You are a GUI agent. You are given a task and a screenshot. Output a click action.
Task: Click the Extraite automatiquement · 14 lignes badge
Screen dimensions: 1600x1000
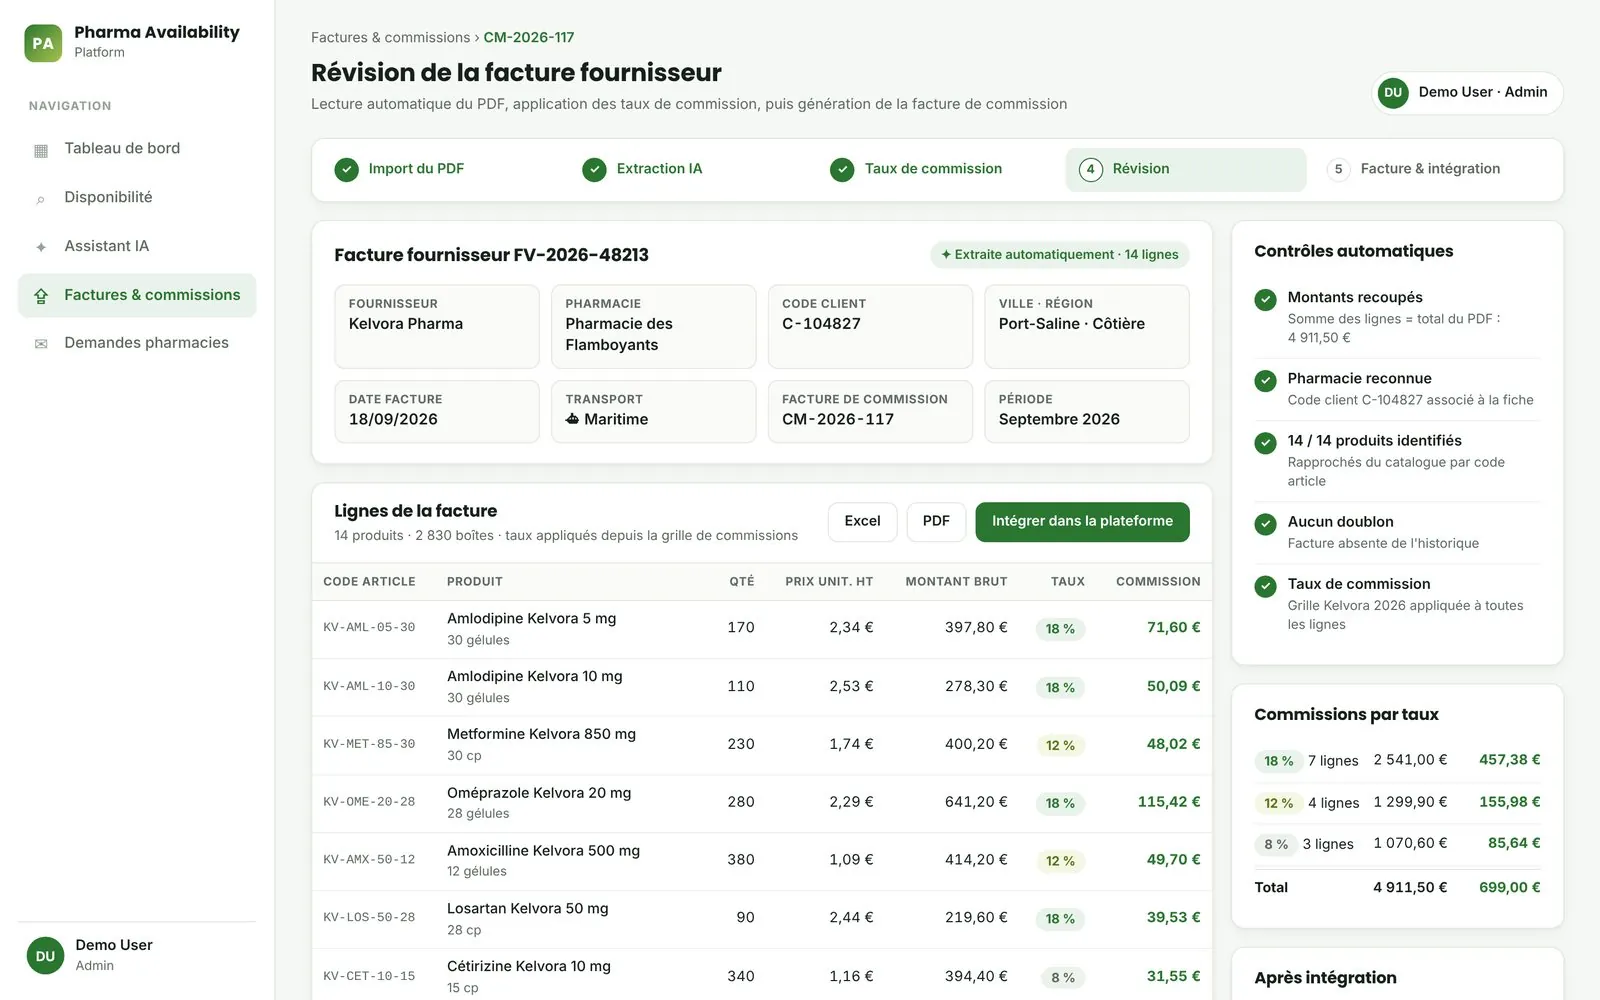[x=1059, y=255]
